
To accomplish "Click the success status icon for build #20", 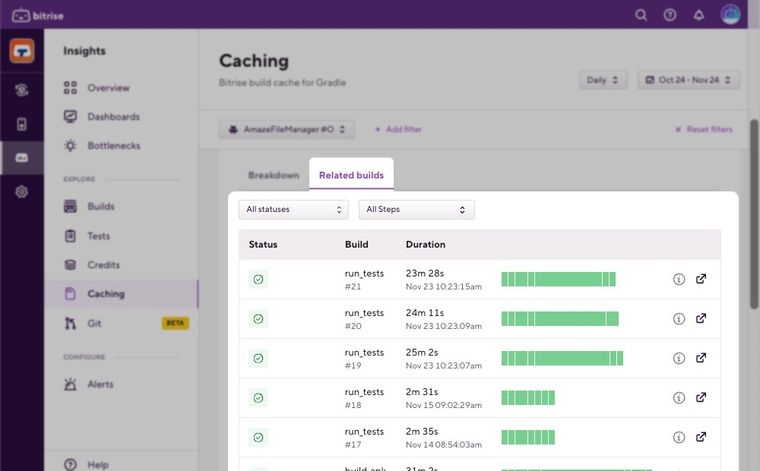I will coord(258,319).
